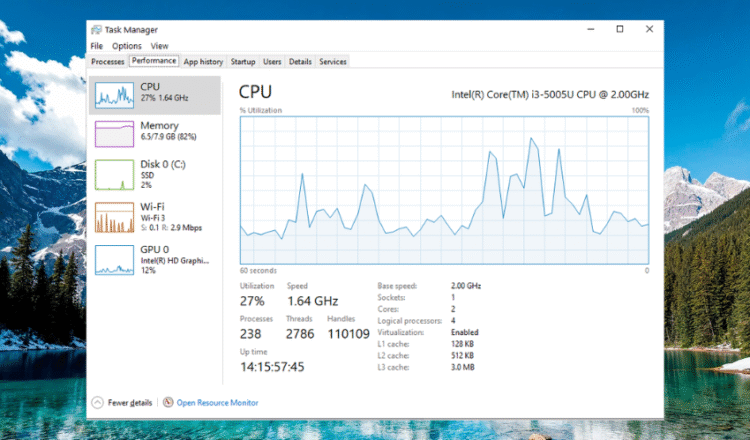Viewport: 750px width, 440px height.
Task: Click the L1 cache value "128 KB"
Action: pos(462,344)
